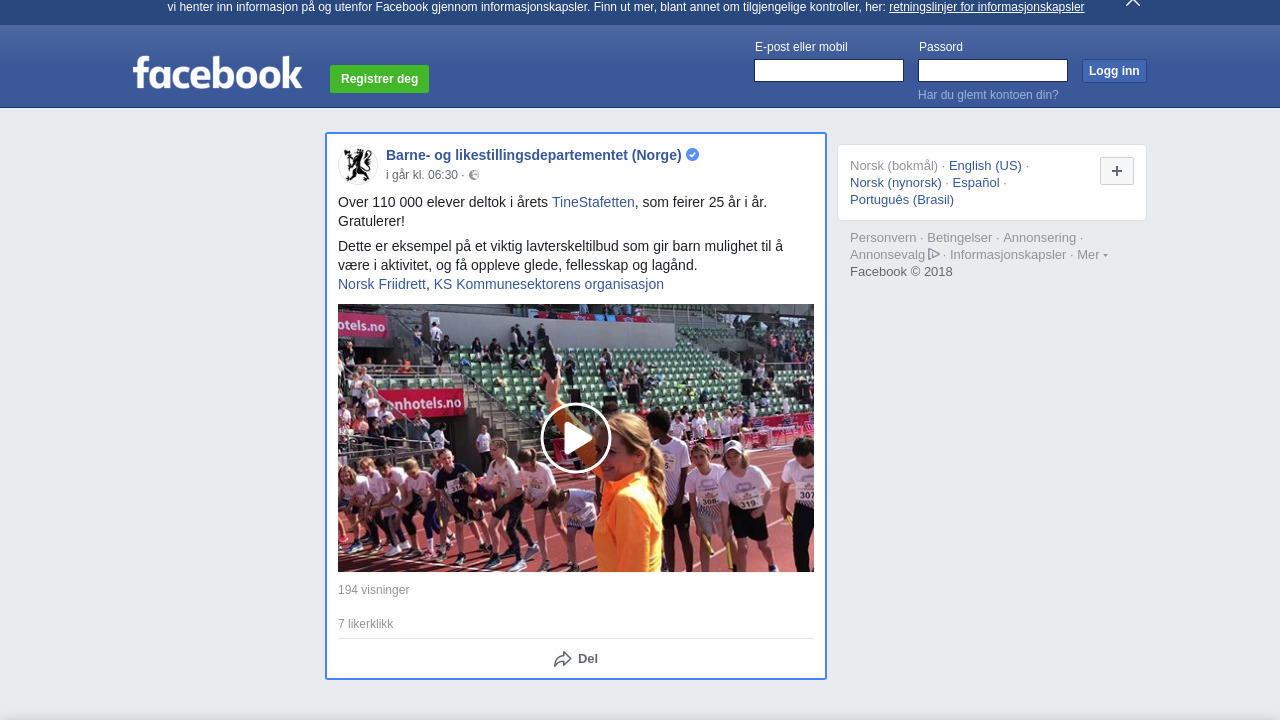Image resolution: width=1280 pixels, height=720 pixels.
Task: Expand the Mer footer dropdown
Action: click(1092, 255)
